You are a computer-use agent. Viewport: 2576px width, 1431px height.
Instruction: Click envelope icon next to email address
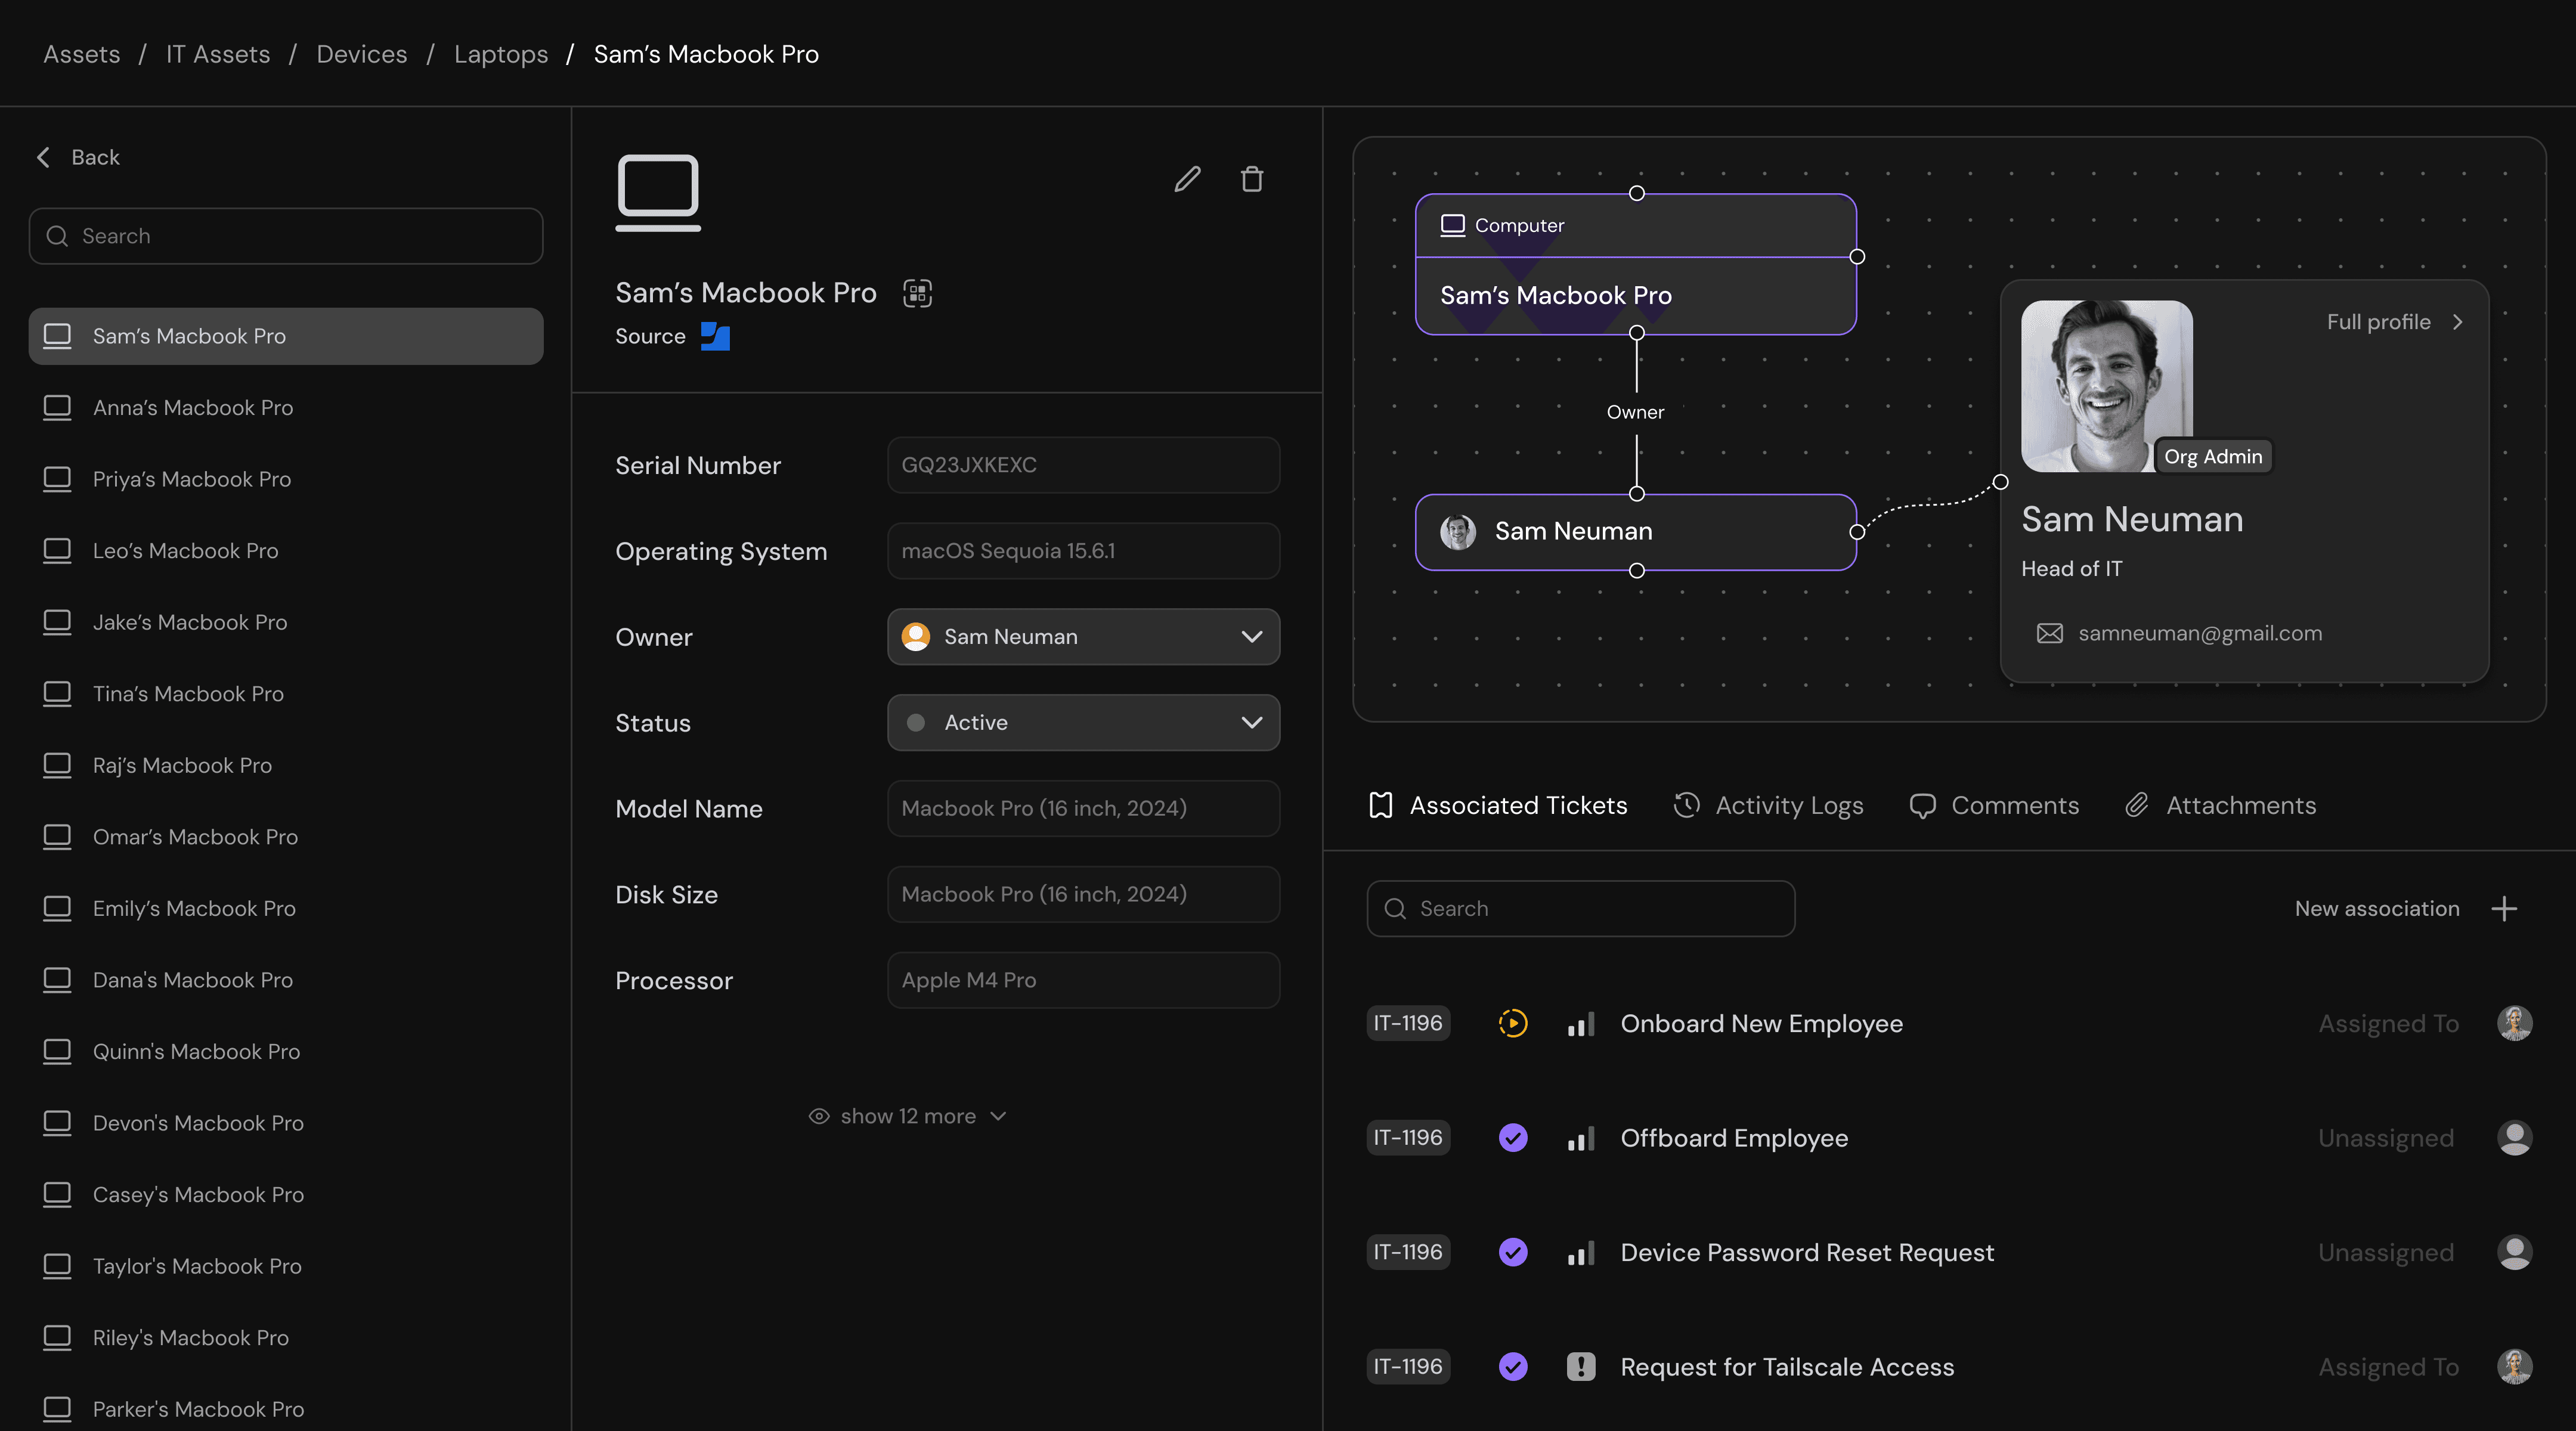tap(2049, 633)
